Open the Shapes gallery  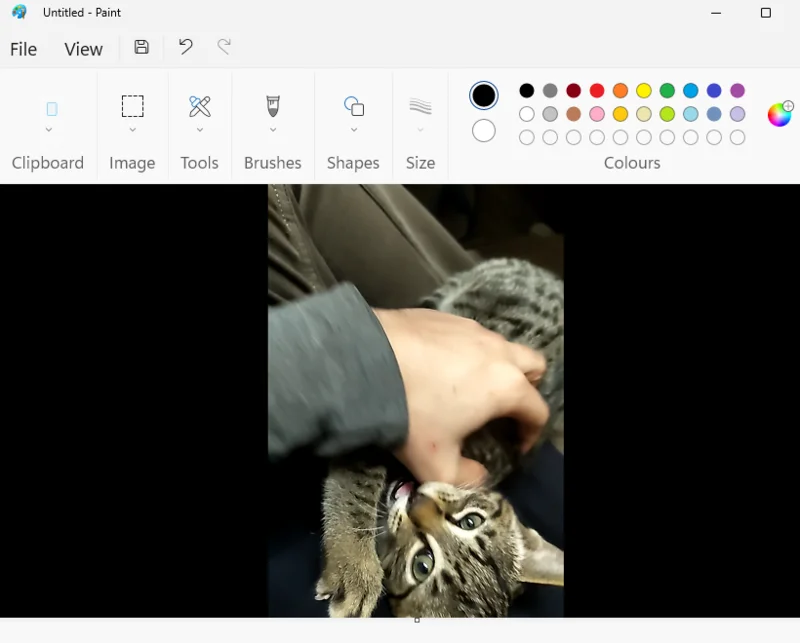coord(352,106)
